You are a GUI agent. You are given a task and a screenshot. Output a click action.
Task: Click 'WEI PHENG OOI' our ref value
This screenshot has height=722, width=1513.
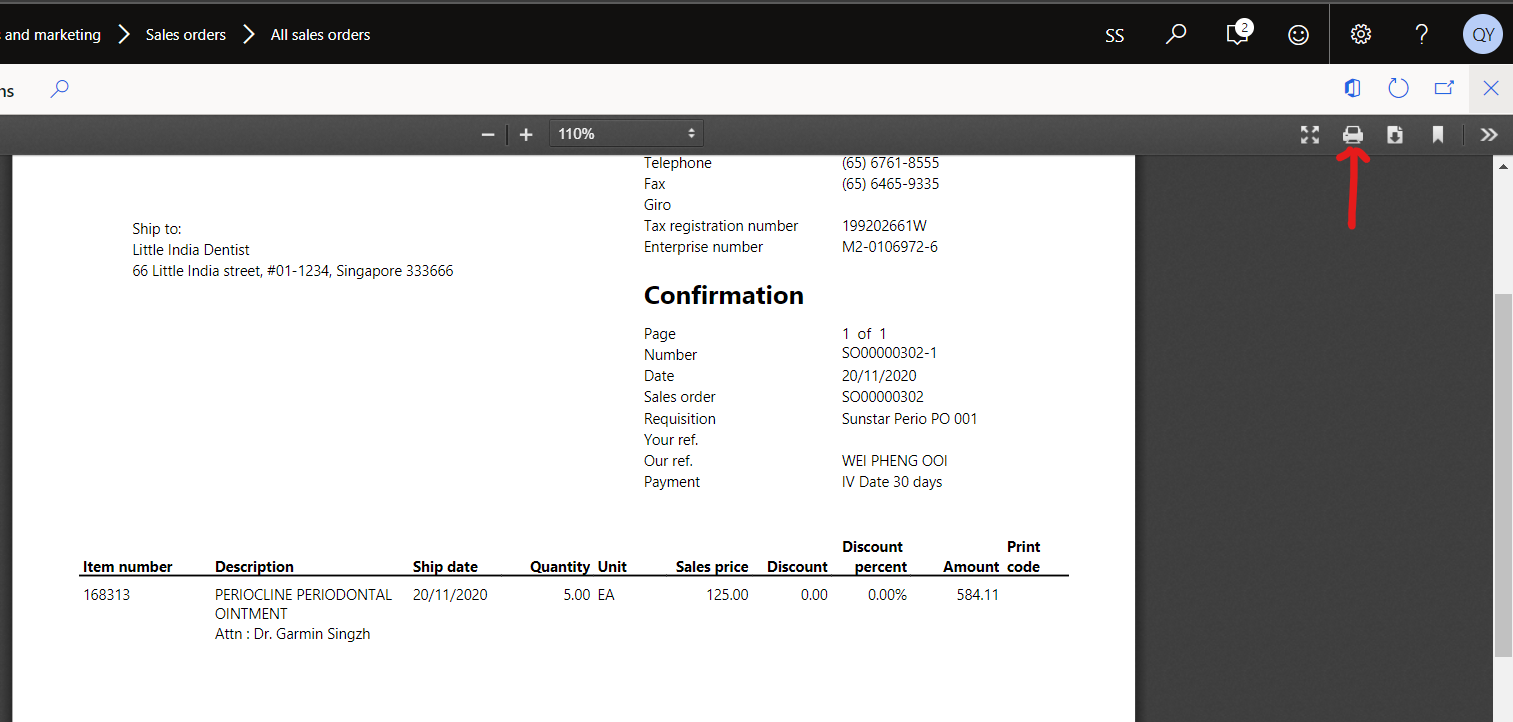click(894, 461)
